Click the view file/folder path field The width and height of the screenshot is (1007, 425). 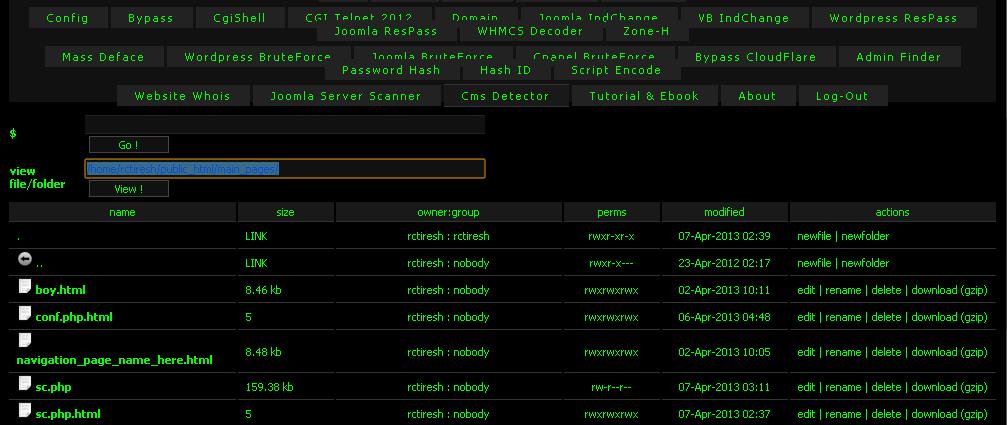point(285,169)
